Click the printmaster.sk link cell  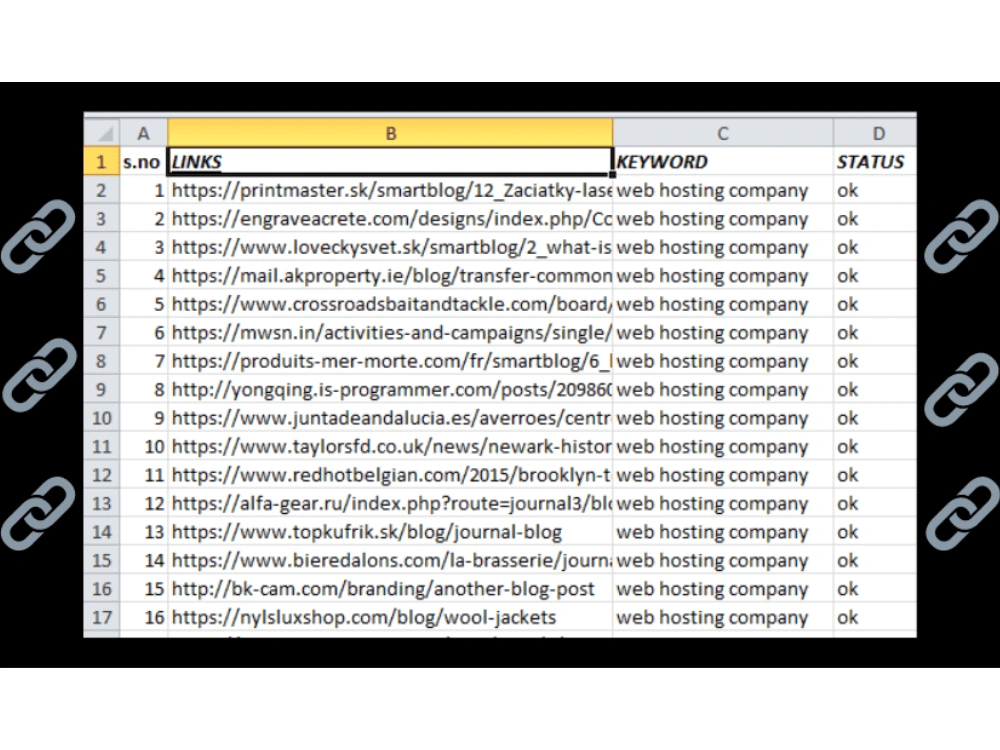coord(390,190)
